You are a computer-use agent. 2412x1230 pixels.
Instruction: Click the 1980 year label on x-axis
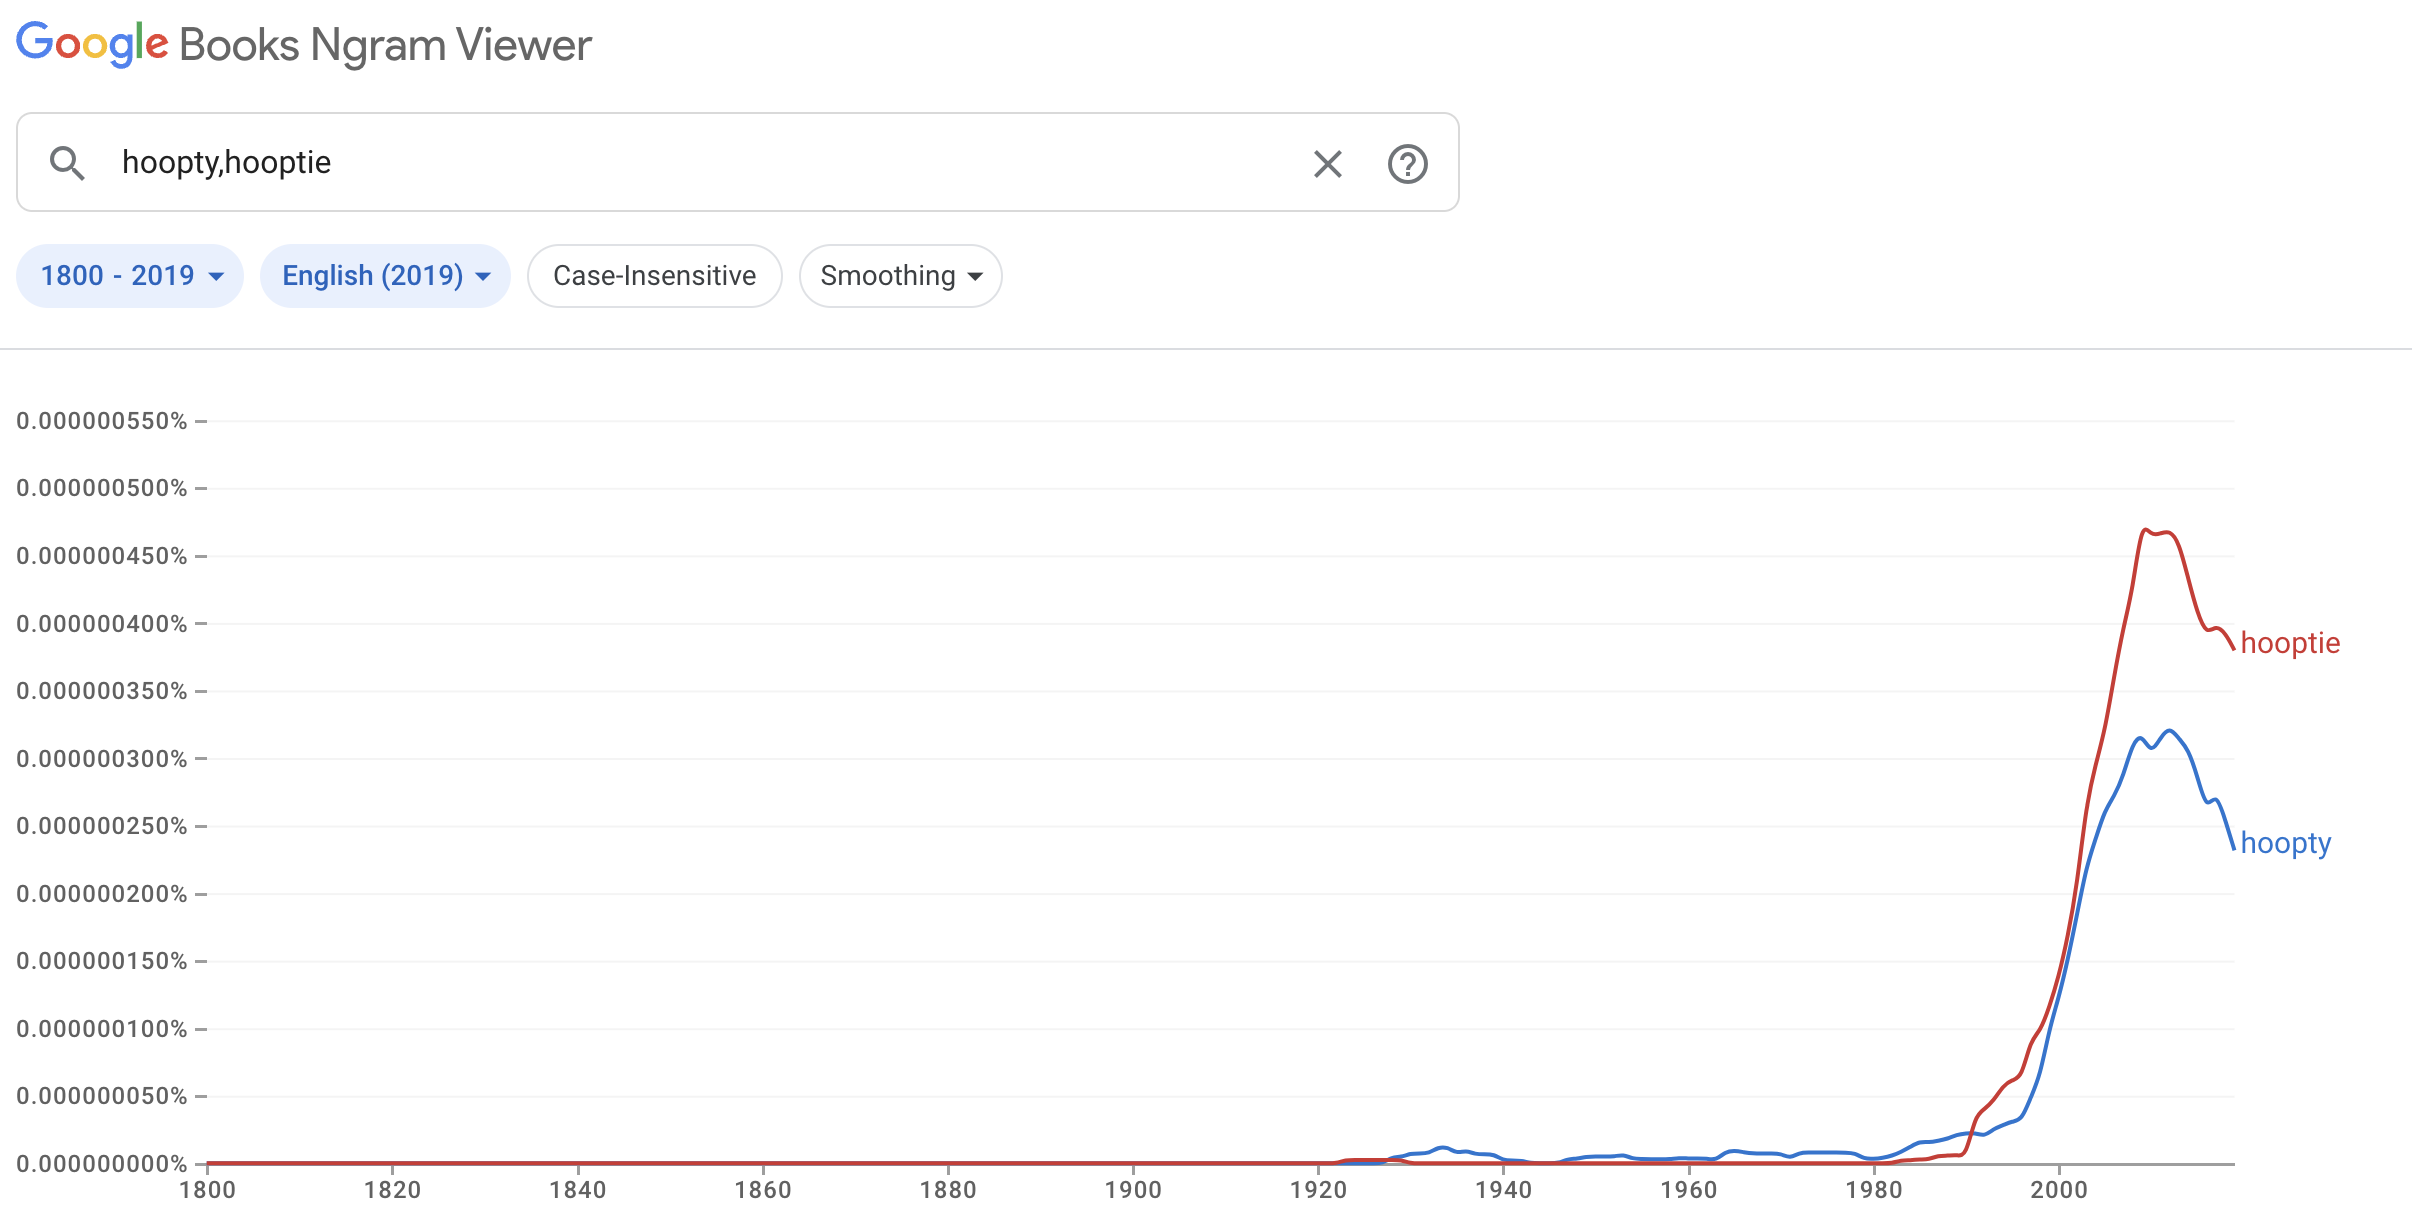[x=1873, y=1190]
